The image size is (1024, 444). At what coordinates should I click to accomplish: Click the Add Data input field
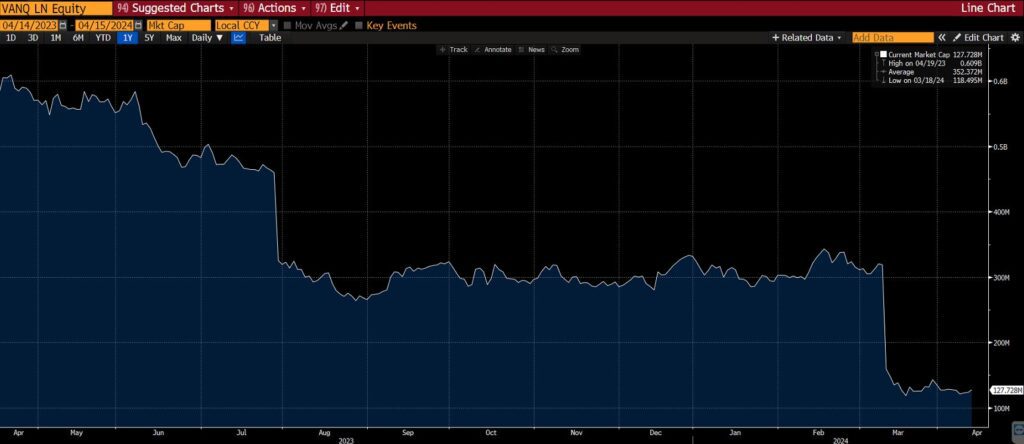point(891,37)
